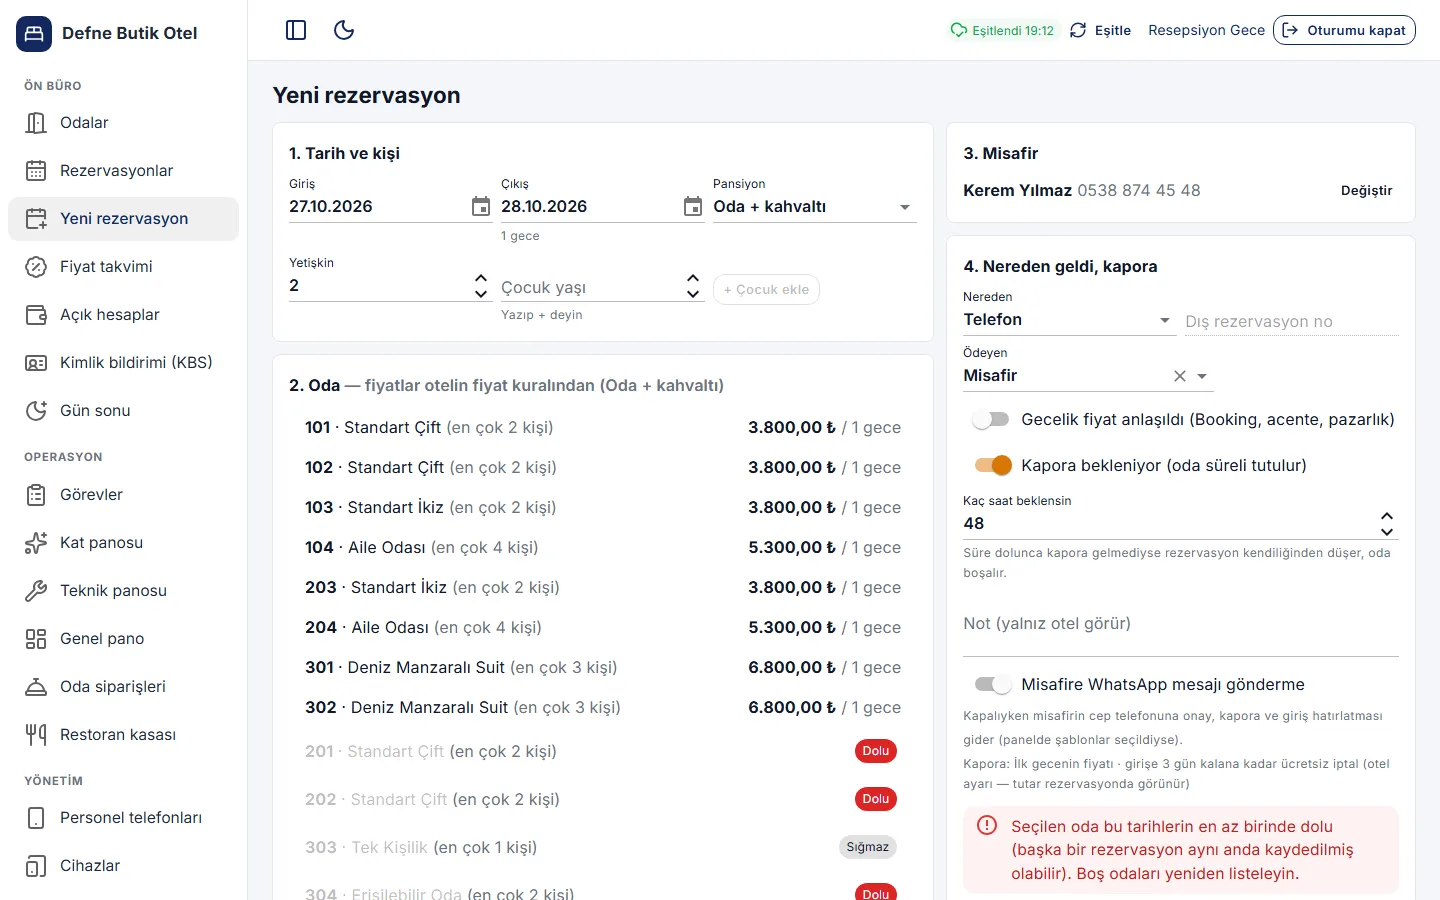This screenshot has width=1440, height=900.
Task: Open calendar picker for Giriş date
Action: tap(481, 206)
